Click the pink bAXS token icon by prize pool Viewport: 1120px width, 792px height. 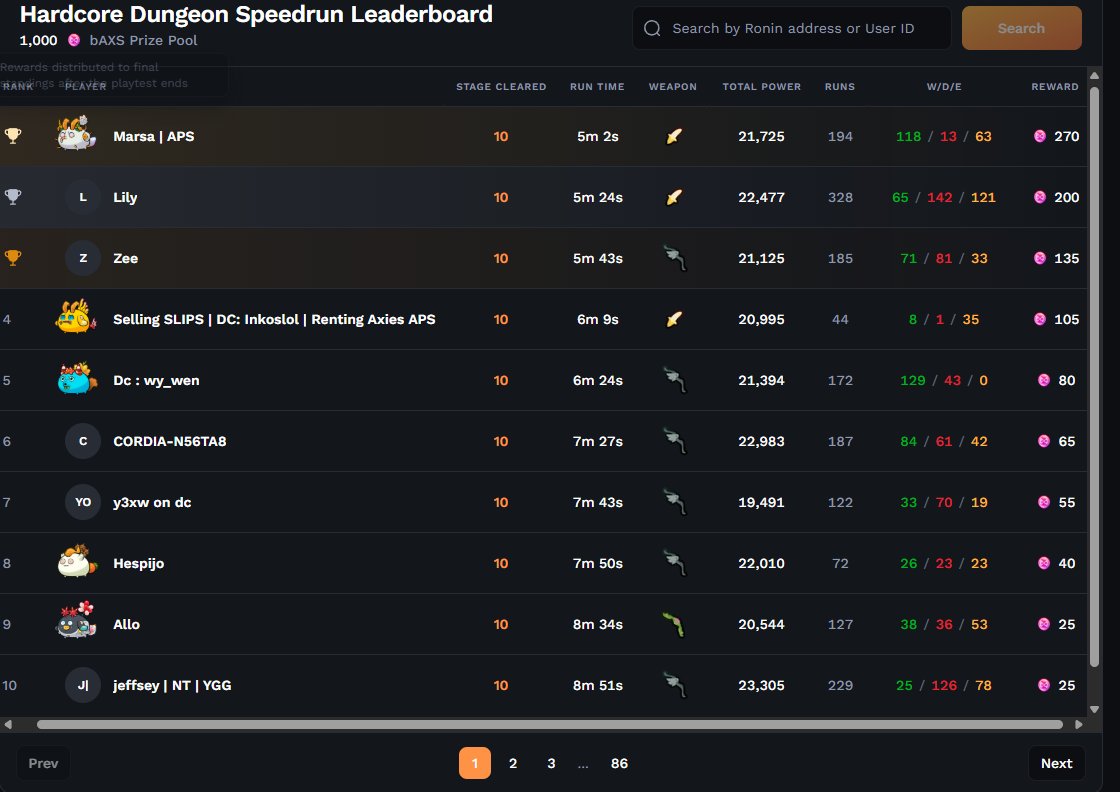tap(74, 40)
